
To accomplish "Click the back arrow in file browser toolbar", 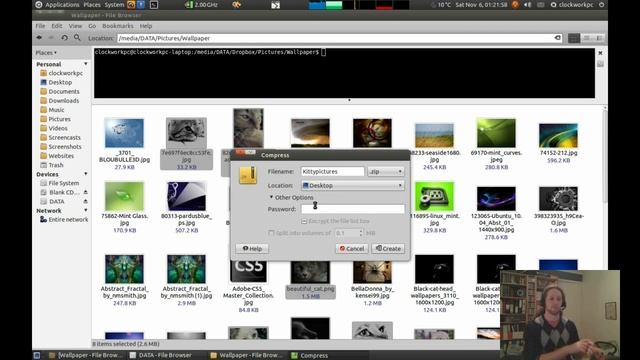I will [x=39, y=38].
